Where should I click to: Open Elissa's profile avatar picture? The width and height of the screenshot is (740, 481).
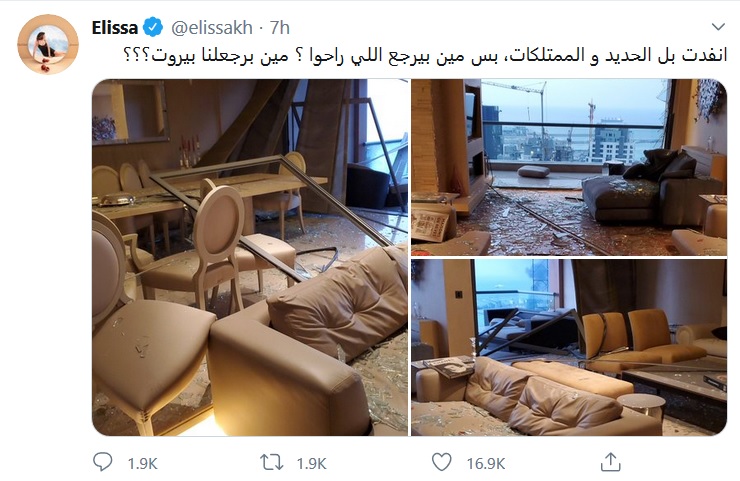coord(48,44)
